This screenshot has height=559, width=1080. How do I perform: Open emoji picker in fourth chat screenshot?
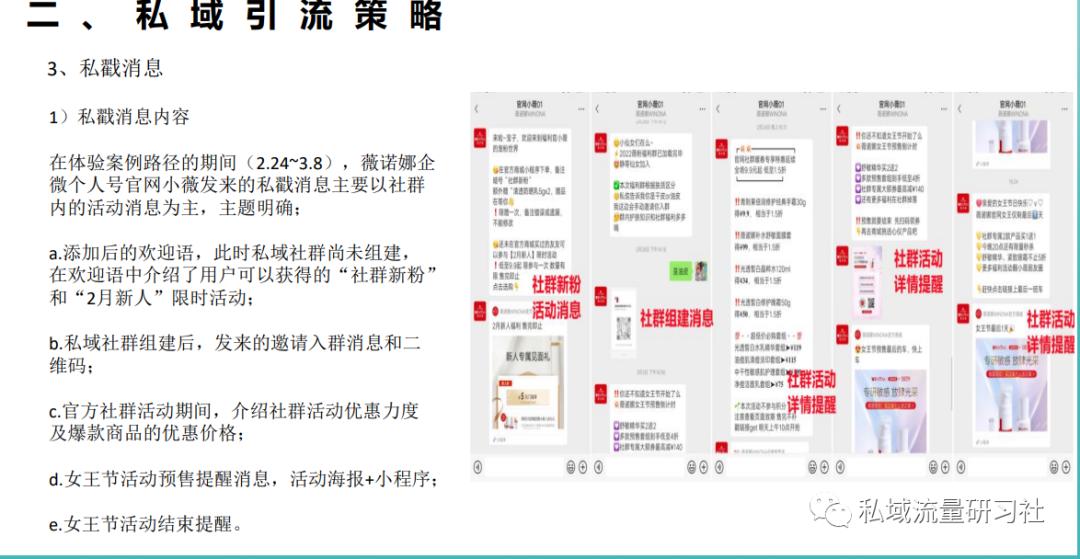coord(933,467)
